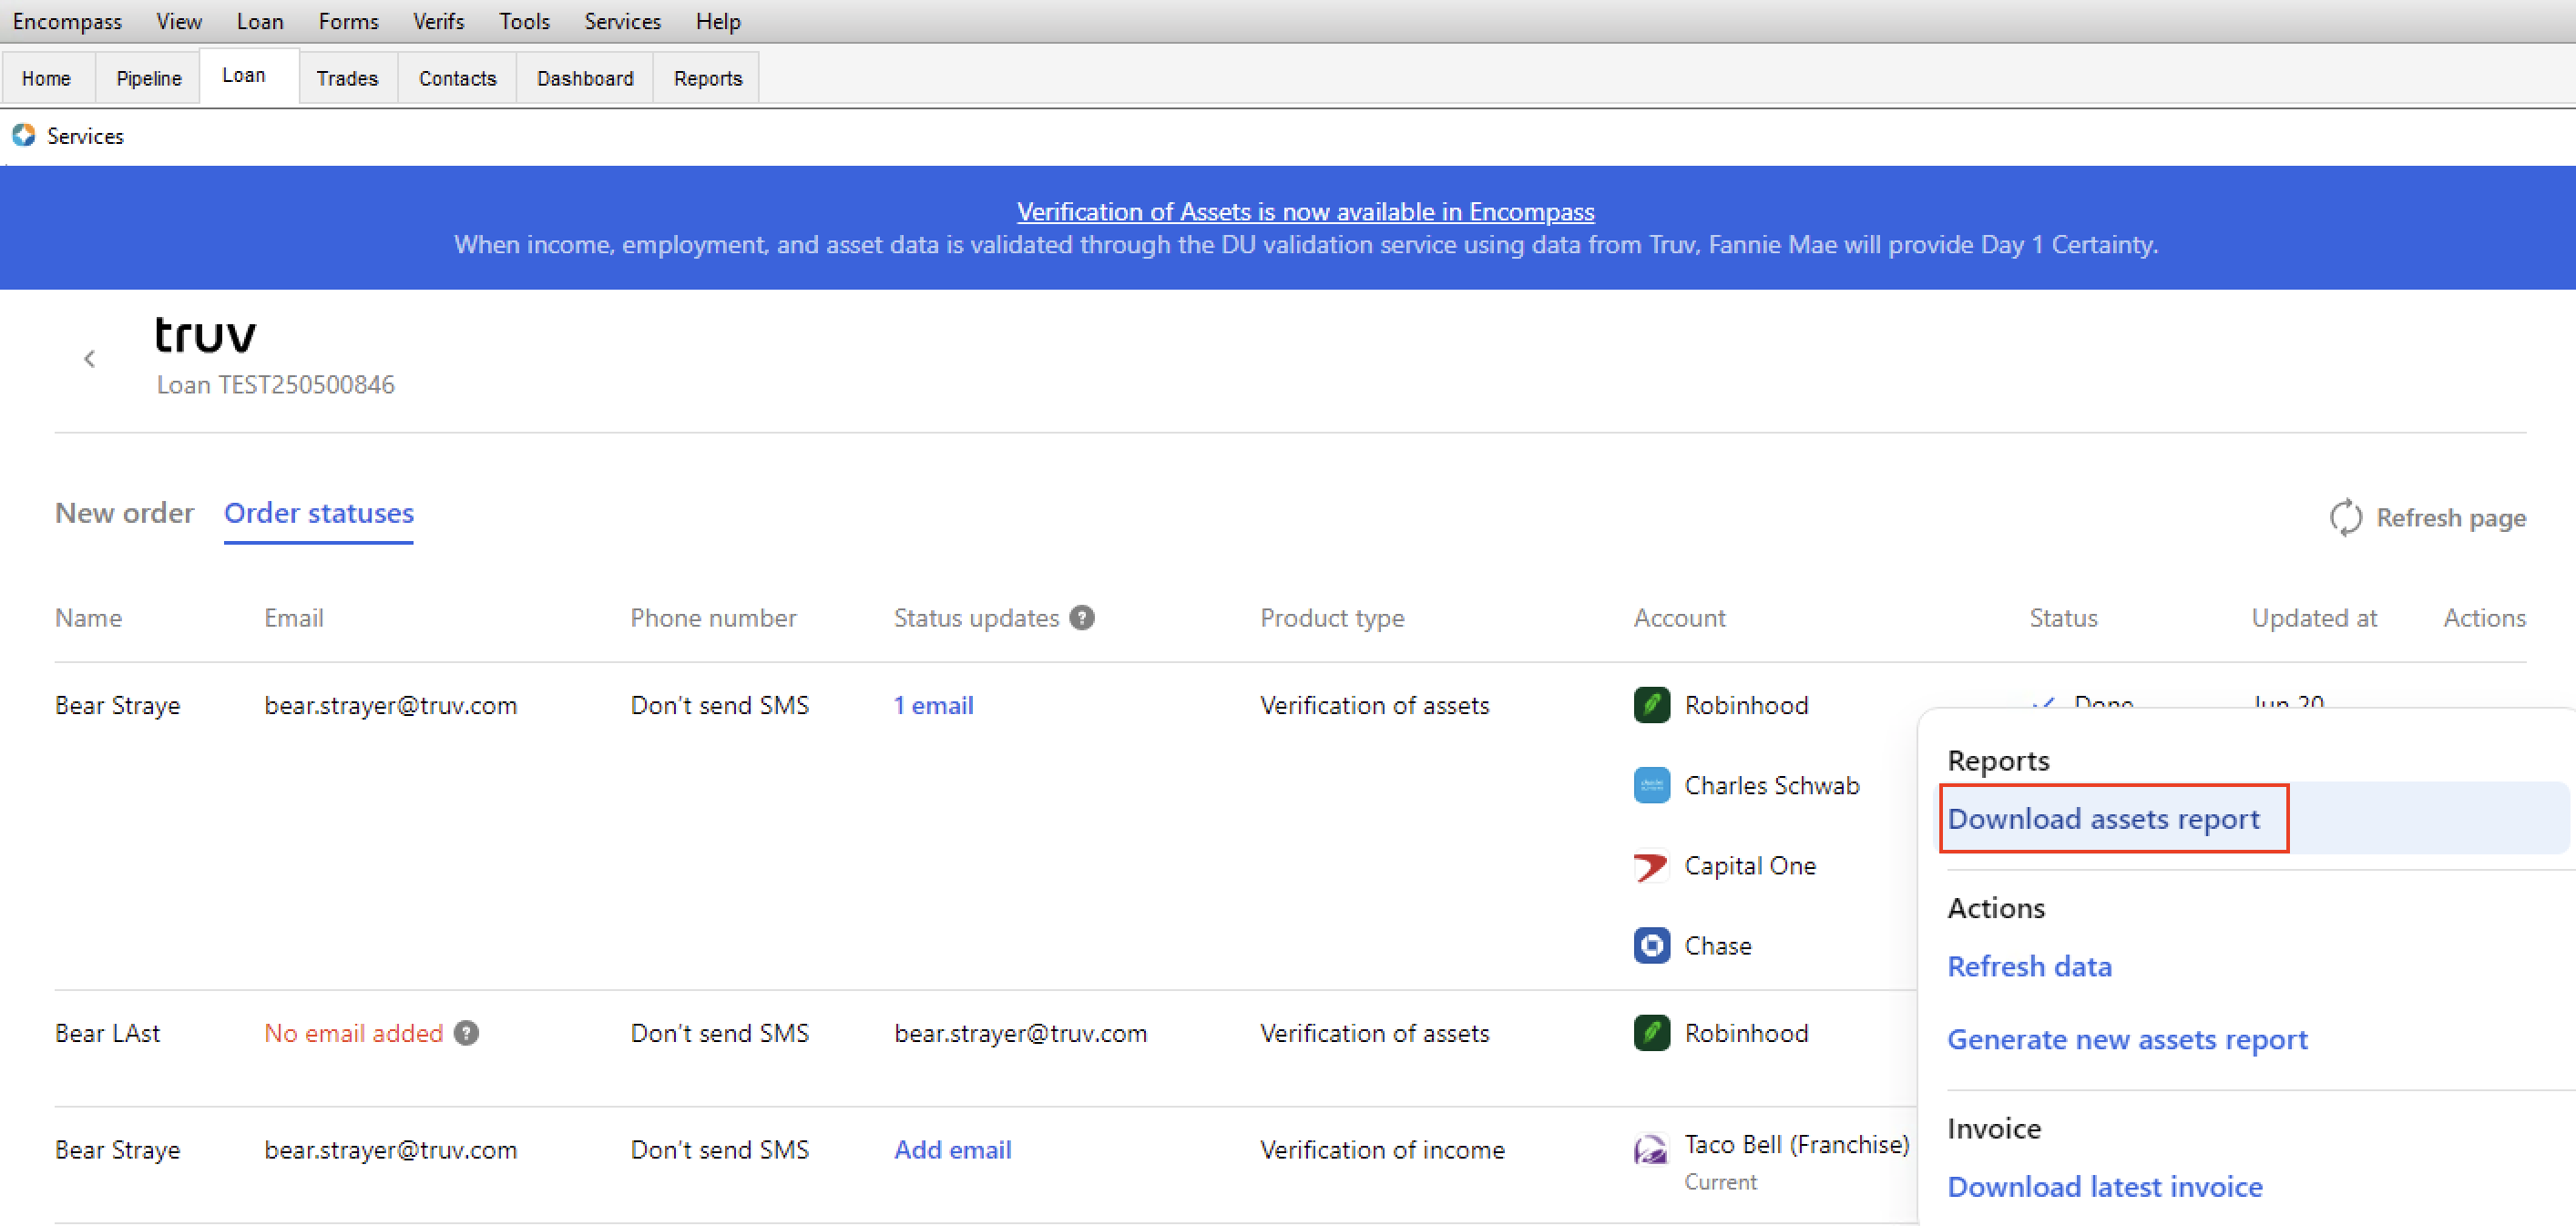Open the Tools menu
This screenshot has width=2576, height=1226.
tap(525, 21)
